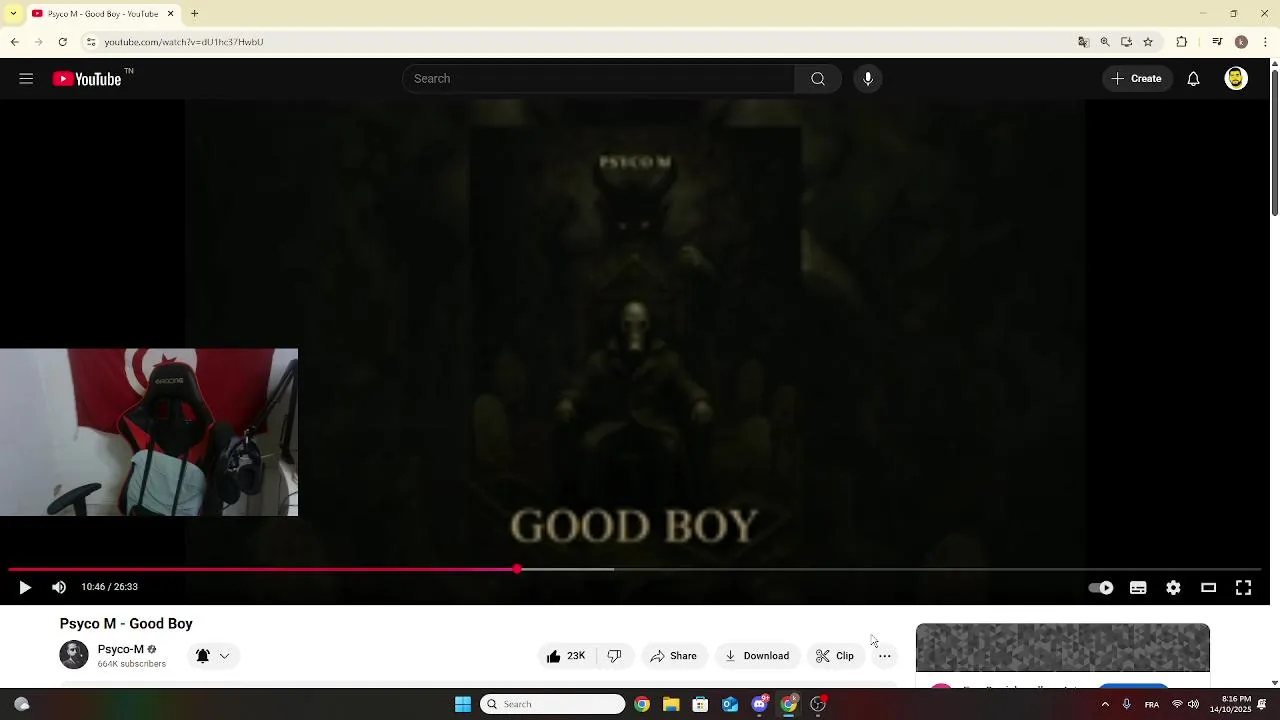This screenshot has height=720, width=1280.
Task: Open more actions three-dot menu
Action: tap(884, 656)
